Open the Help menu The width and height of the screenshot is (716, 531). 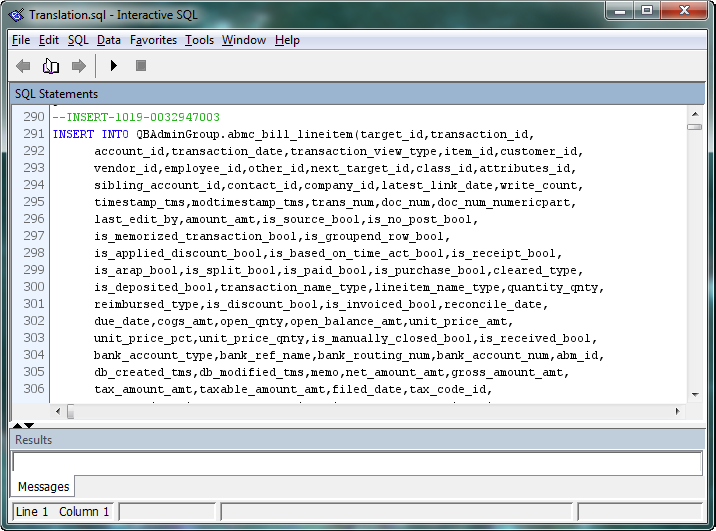(x=287, y=40)
